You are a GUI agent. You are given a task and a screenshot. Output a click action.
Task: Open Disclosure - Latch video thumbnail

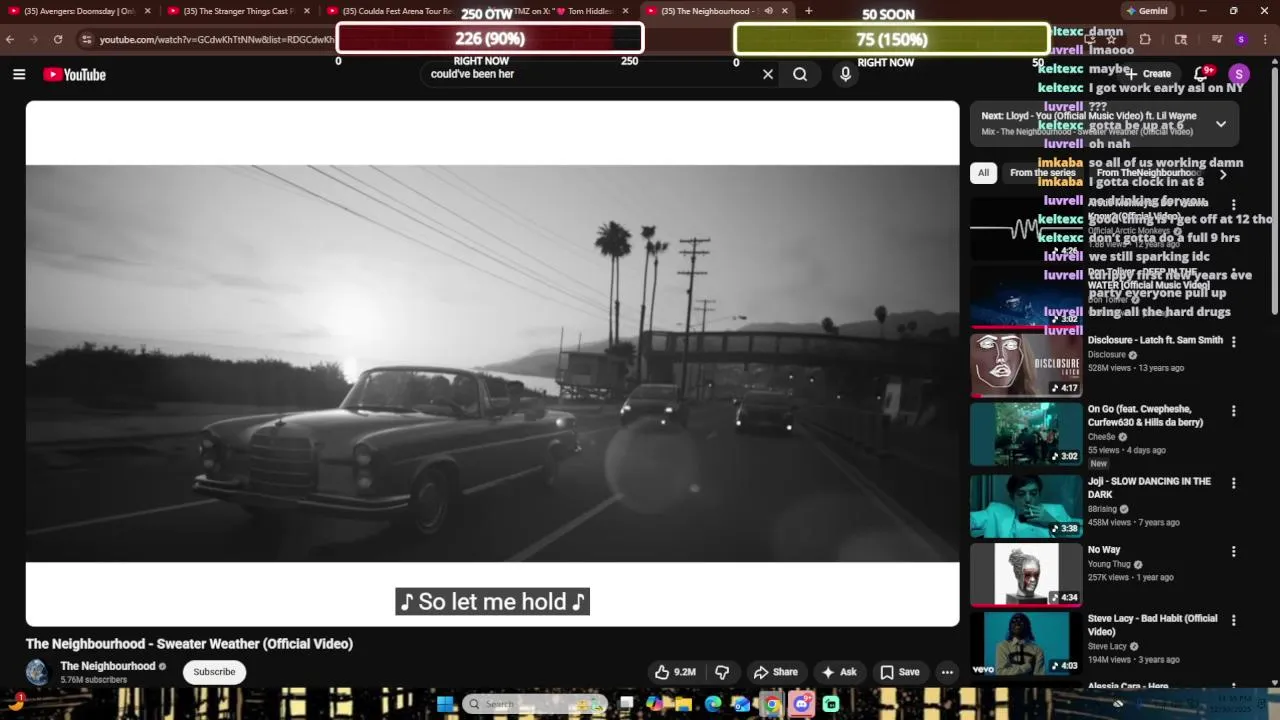click(x=1026, y=365)
